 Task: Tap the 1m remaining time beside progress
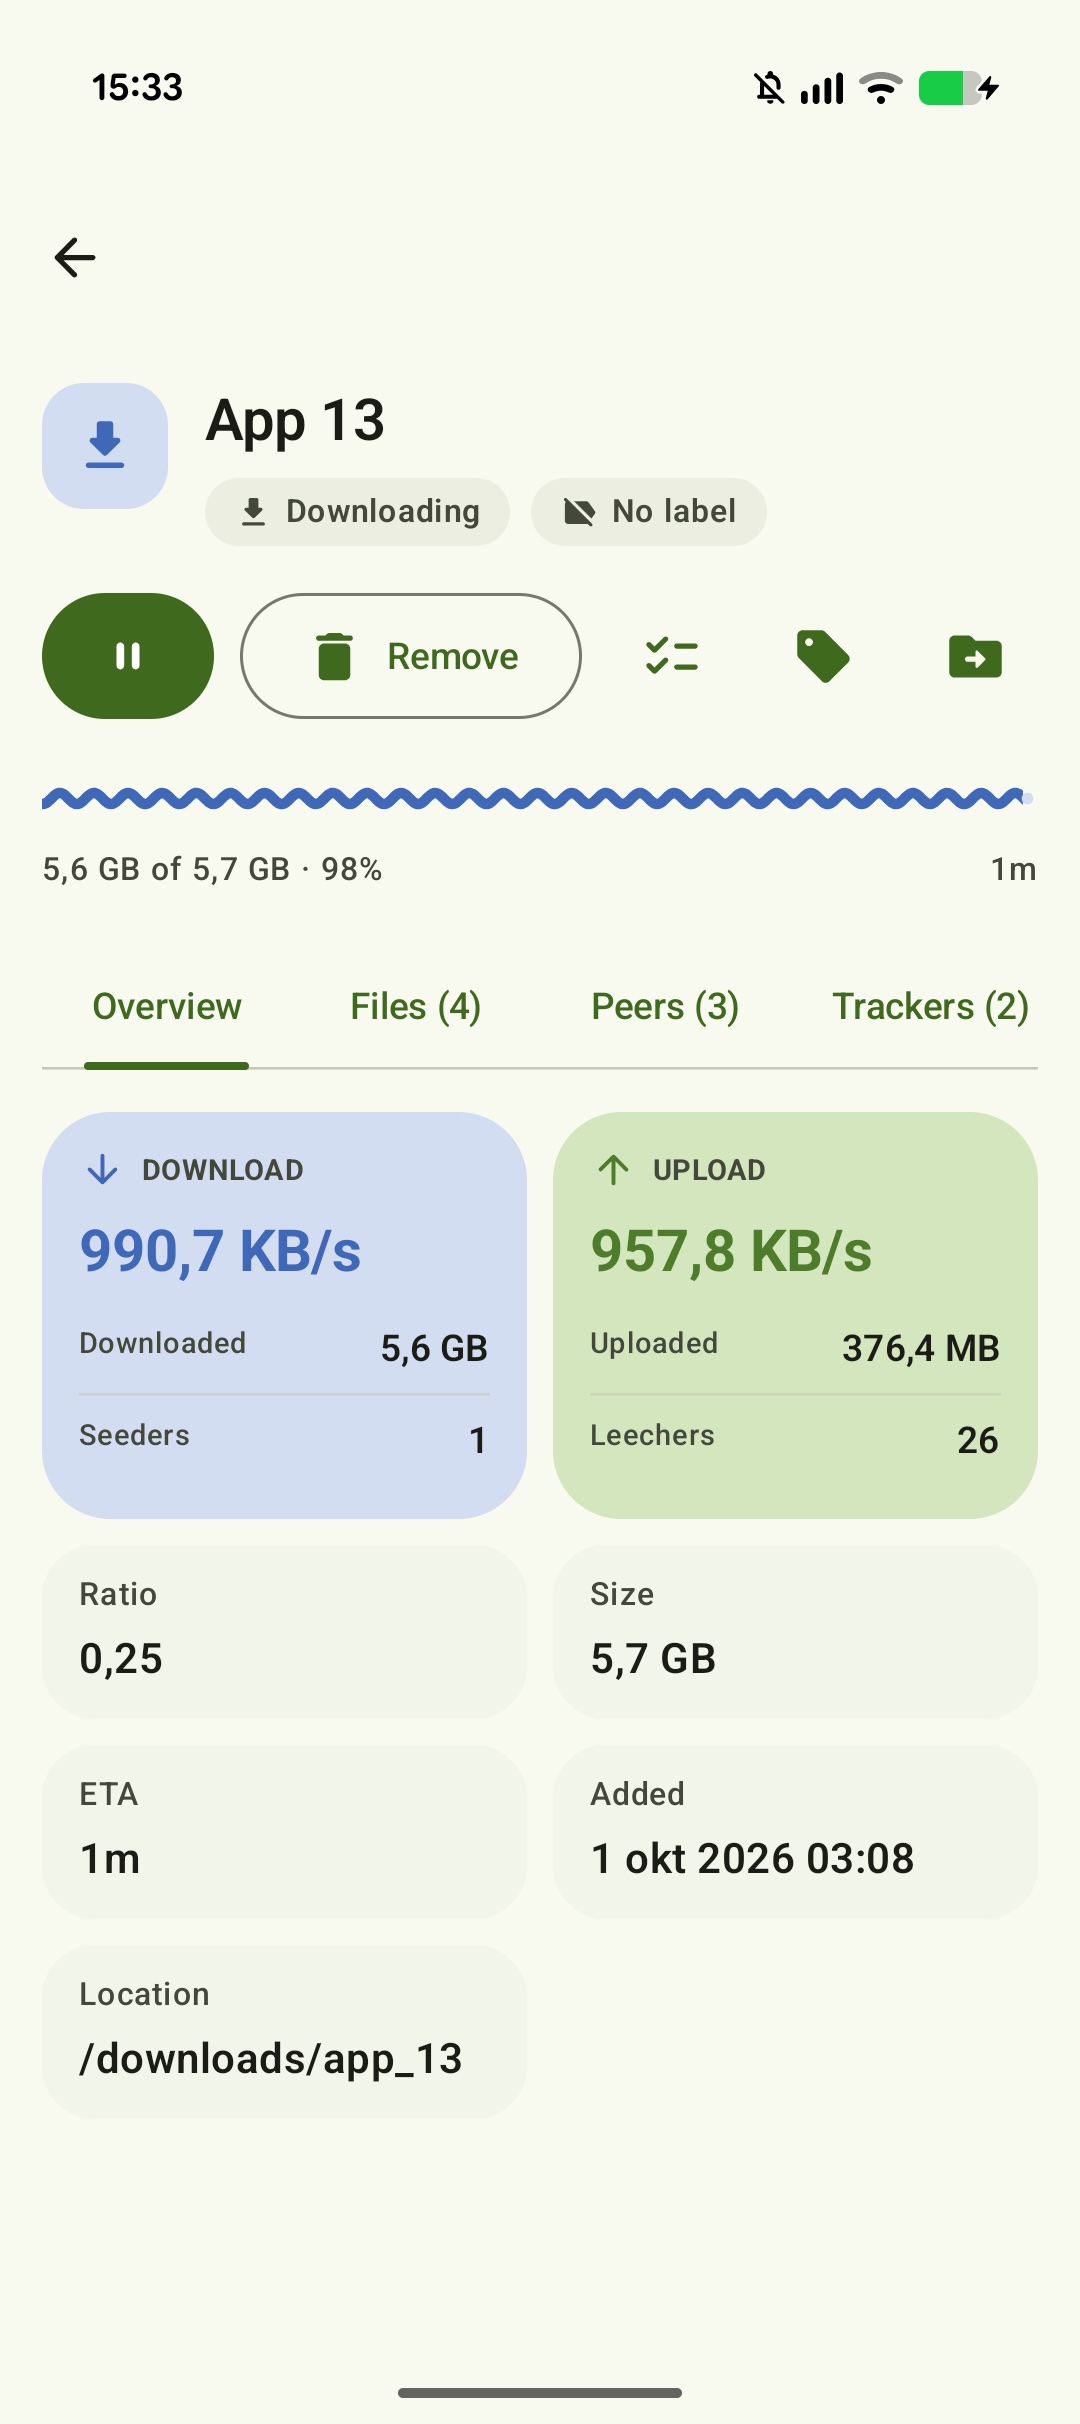tap(1013, 869)
